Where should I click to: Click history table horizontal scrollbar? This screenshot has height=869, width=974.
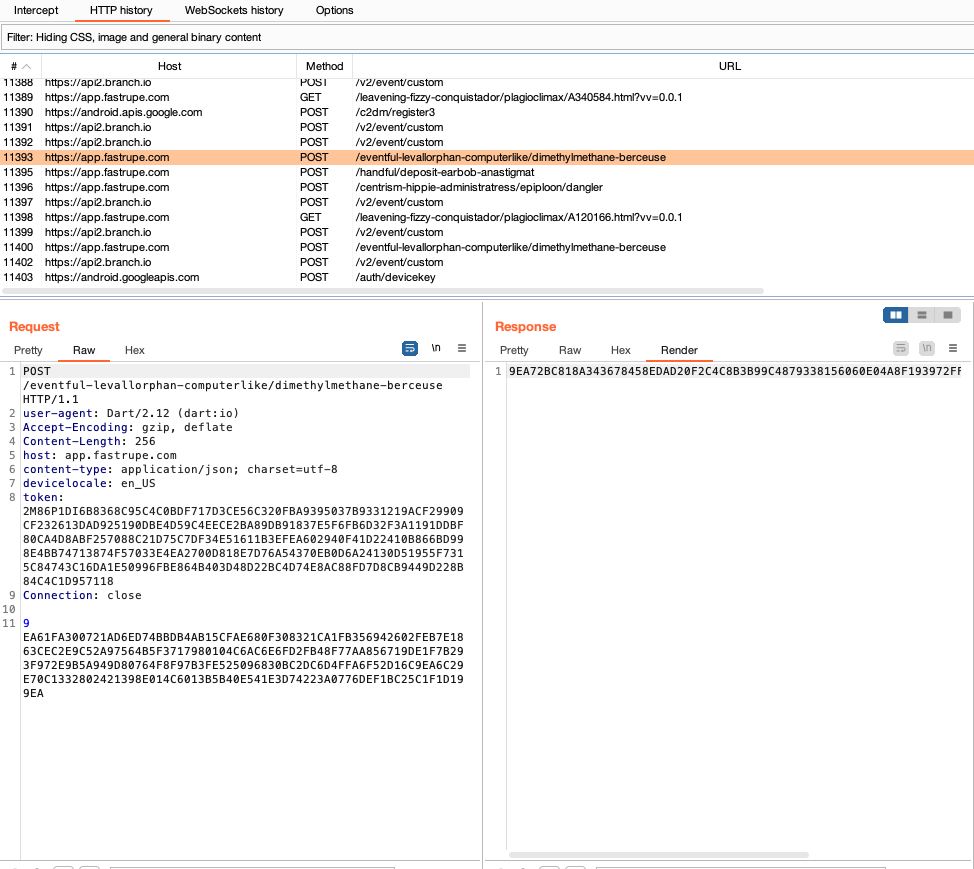coord(383,291)
